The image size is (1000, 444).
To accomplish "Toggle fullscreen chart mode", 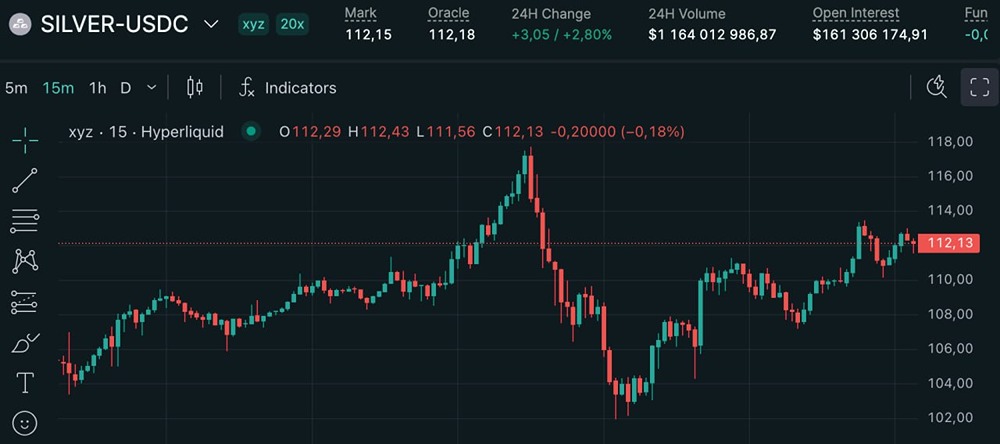I will [x=979, y=87].
